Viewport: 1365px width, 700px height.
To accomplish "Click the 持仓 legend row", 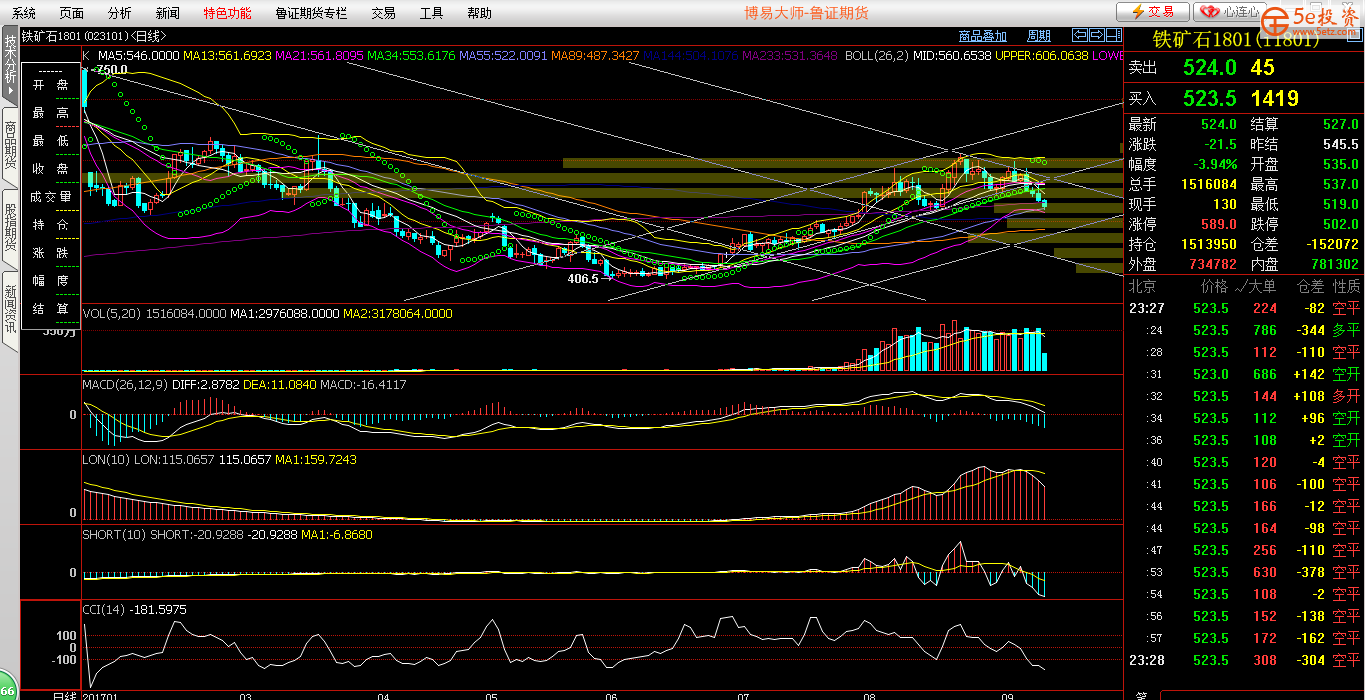I will click(51, 225).
